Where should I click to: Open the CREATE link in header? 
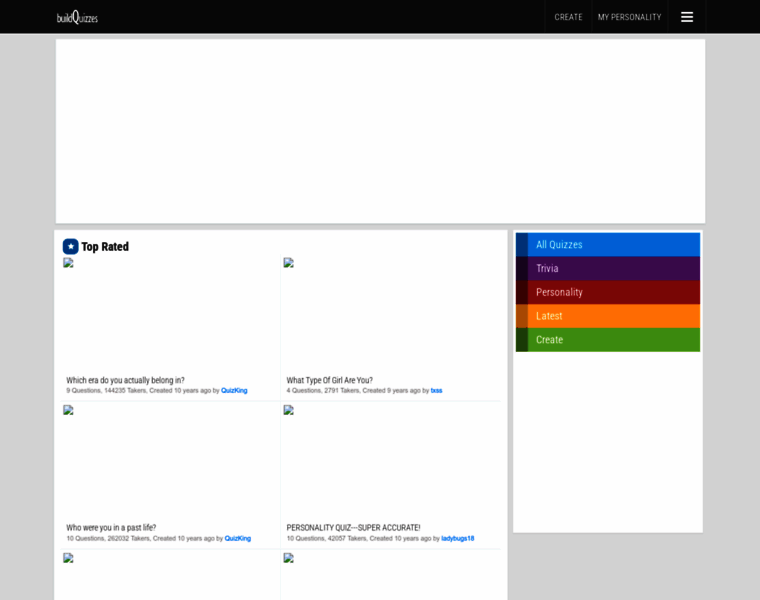(568, 17)
